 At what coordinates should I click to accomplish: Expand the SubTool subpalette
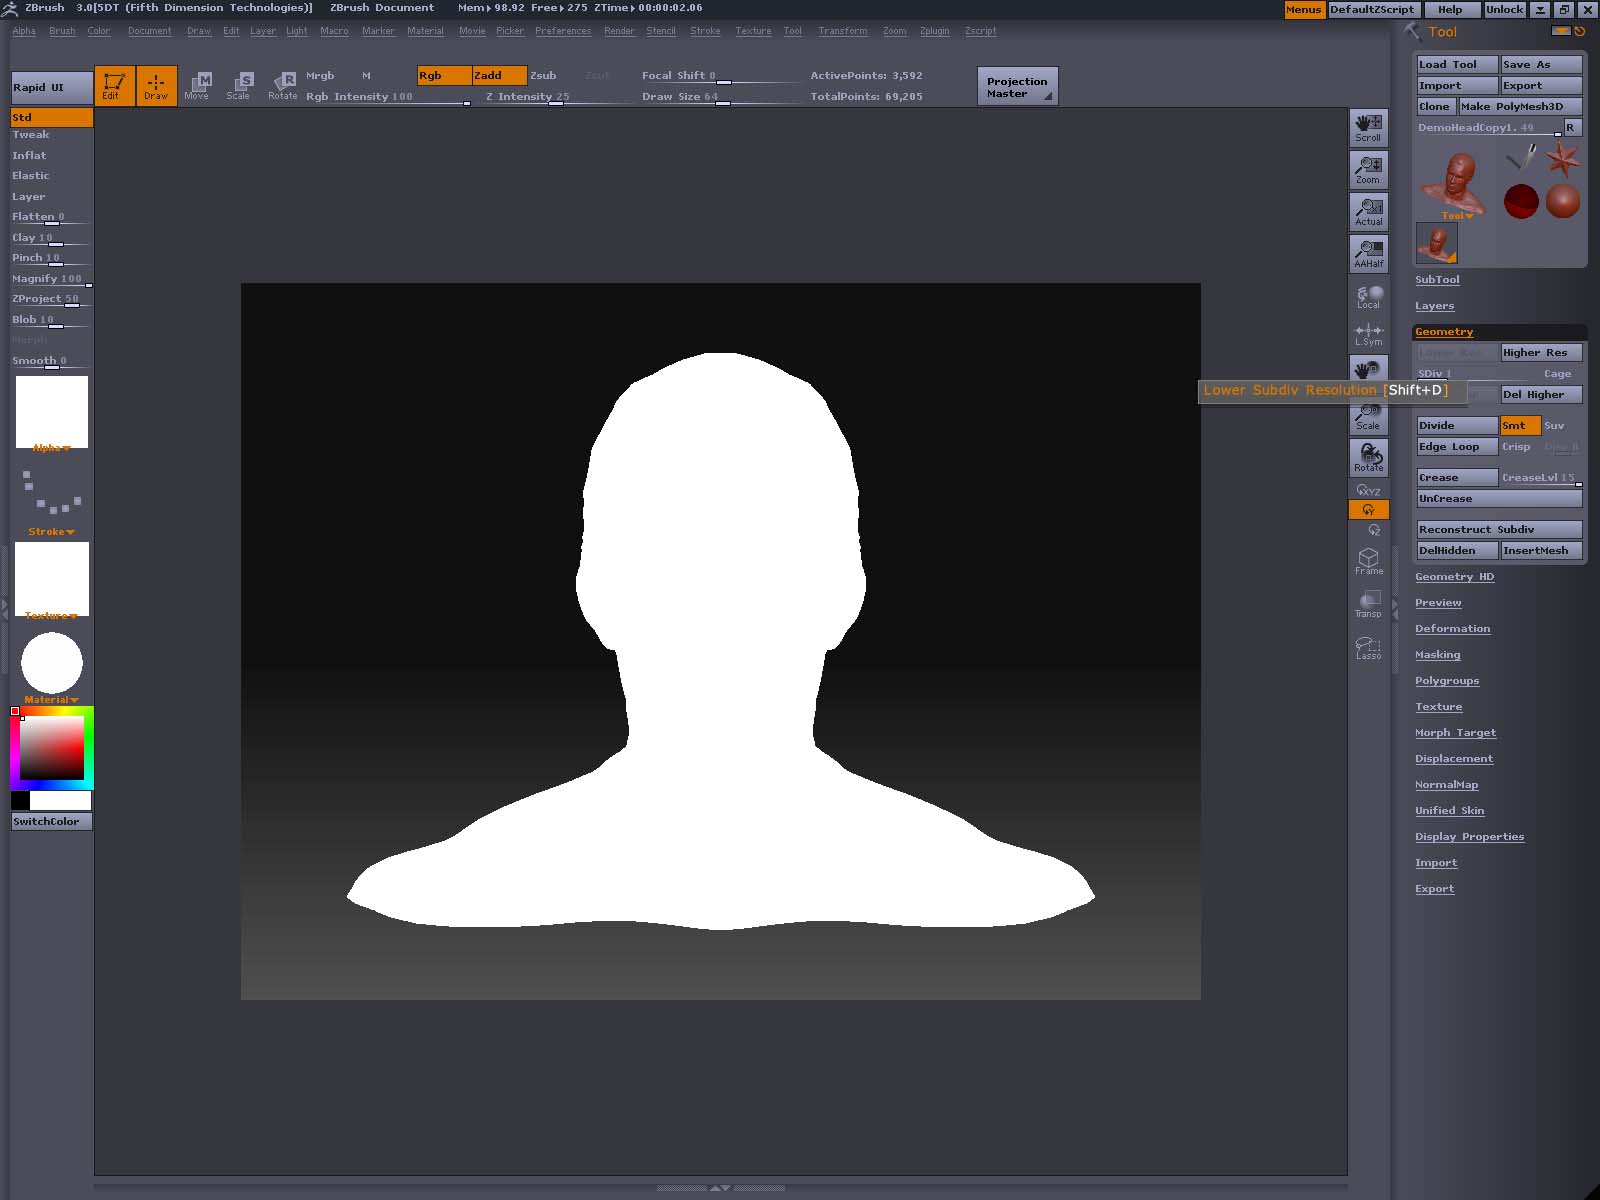1437,280
